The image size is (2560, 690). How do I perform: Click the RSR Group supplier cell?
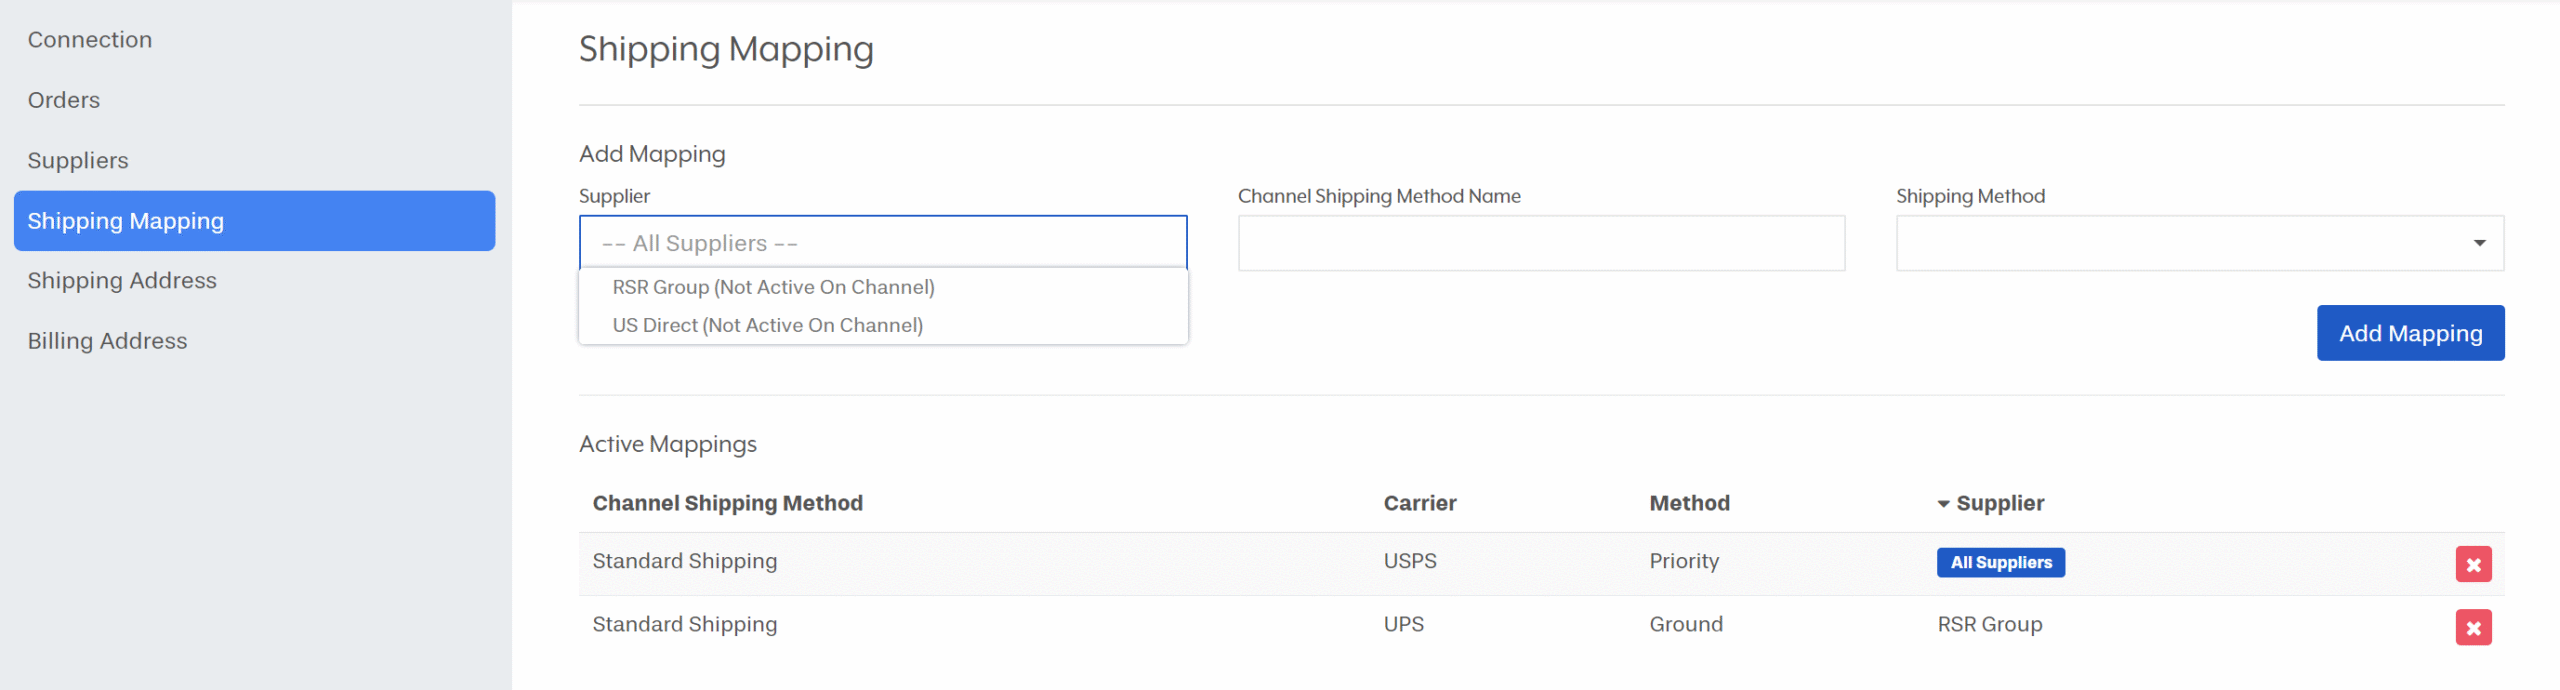coord(1989,624)
